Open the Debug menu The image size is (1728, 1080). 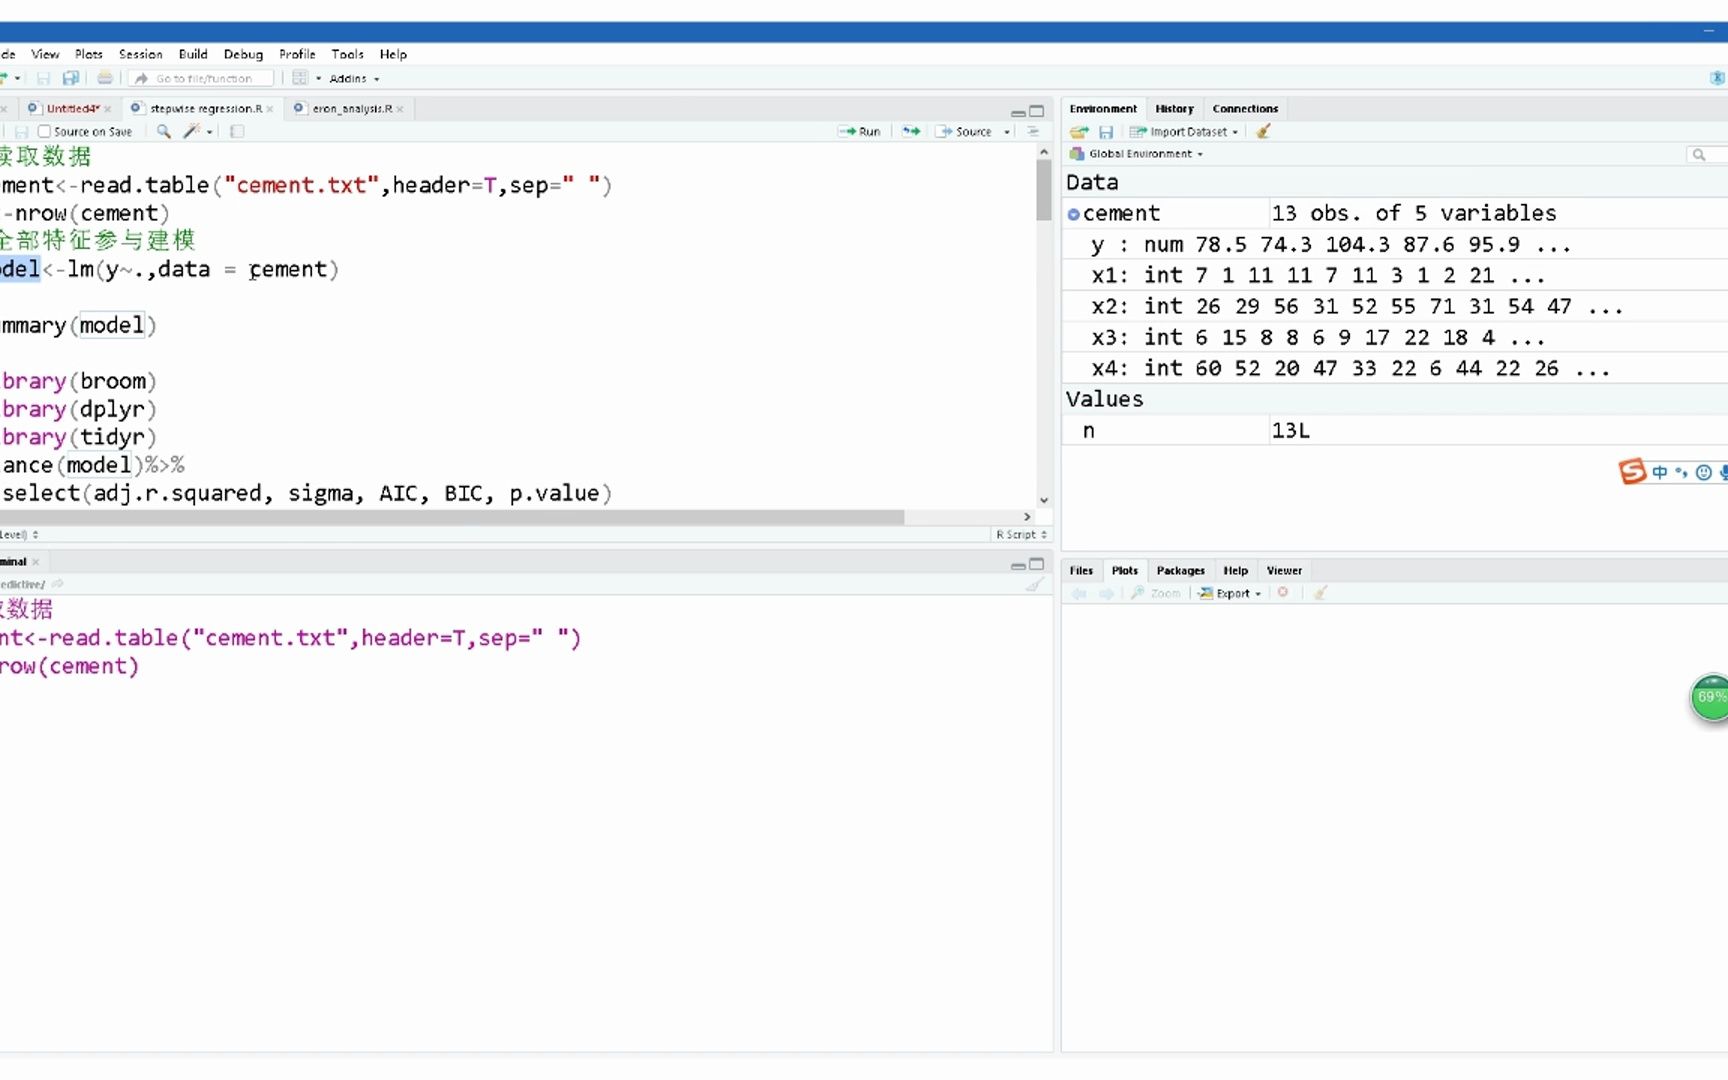click(x=243, y=54)
